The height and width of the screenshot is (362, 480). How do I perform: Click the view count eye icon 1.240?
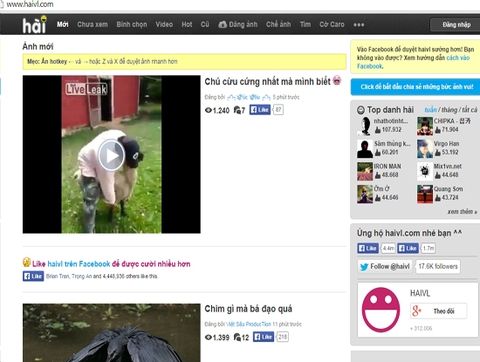point(208,110)
